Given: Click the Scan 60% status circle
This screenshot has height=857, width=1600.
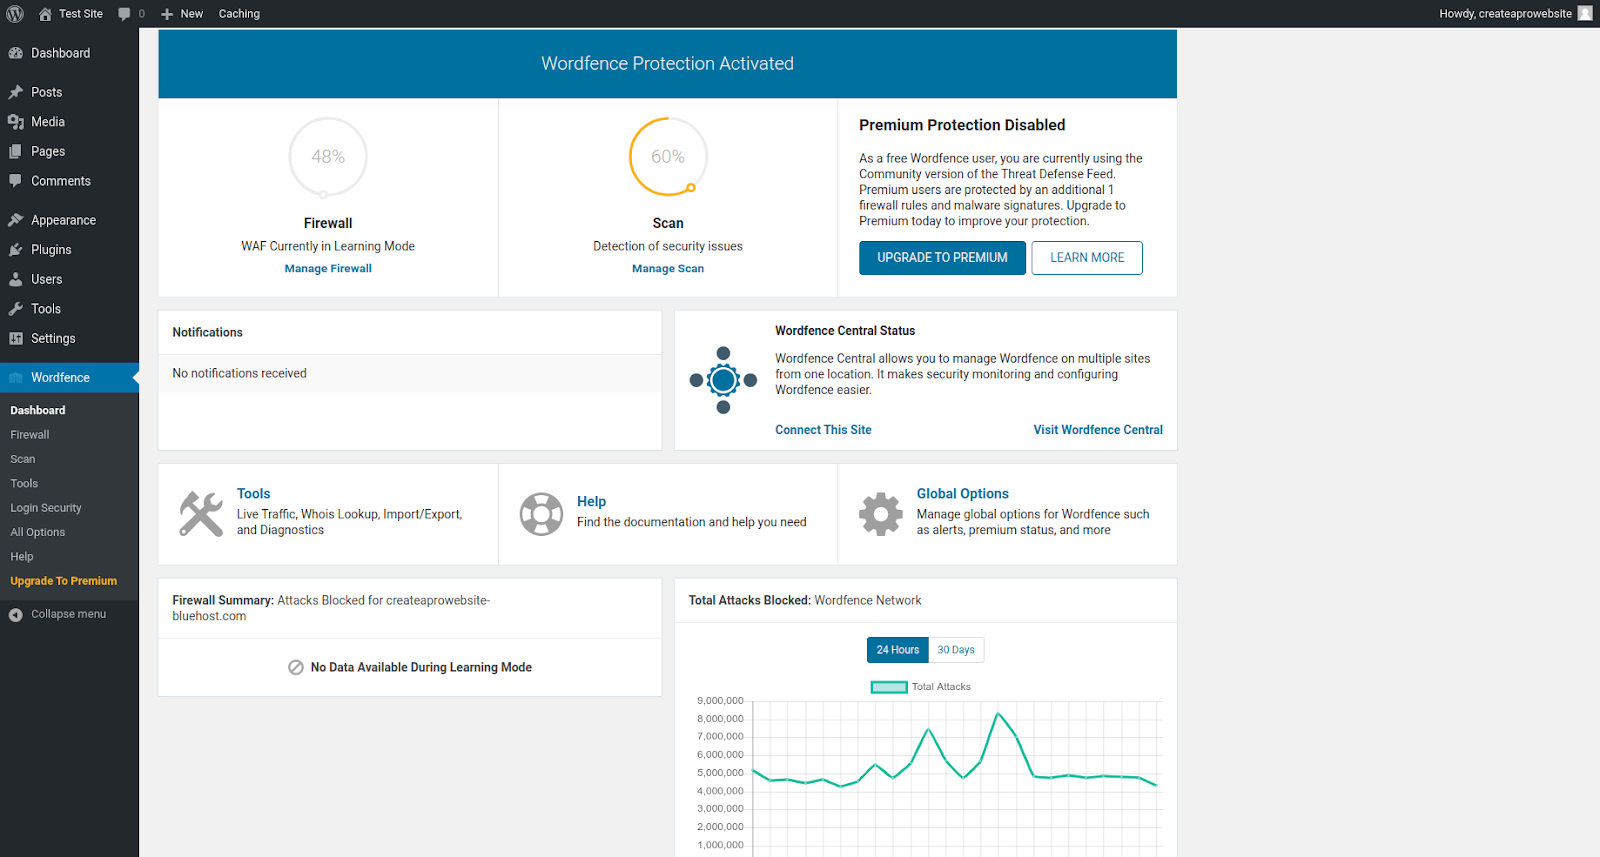Looking at the screenshot, I should (x=668, y=157).
